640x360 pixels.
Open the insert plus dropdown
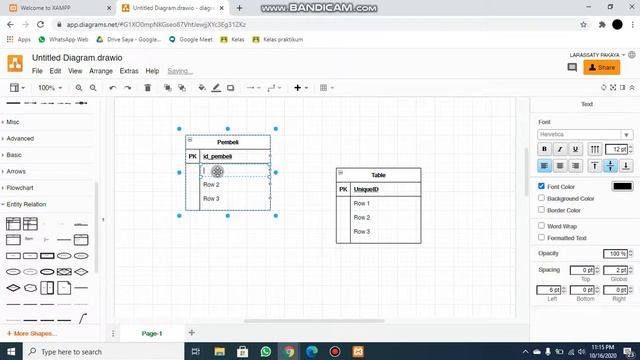tap(301, 88)
